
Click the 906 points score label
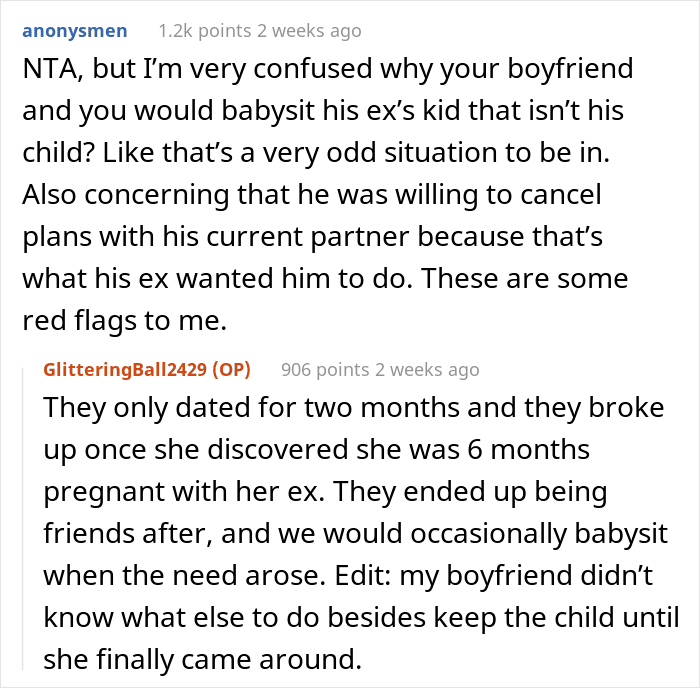coord(325,370)
